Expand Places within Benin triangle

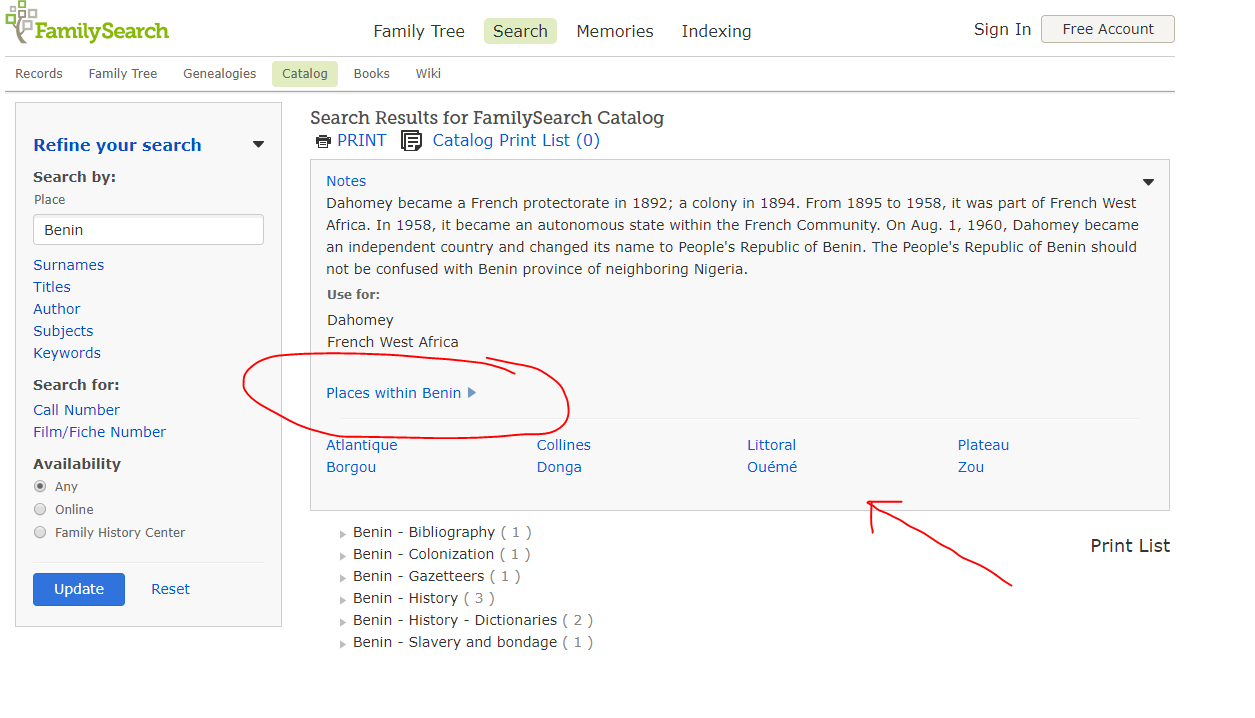pos(472,393)
